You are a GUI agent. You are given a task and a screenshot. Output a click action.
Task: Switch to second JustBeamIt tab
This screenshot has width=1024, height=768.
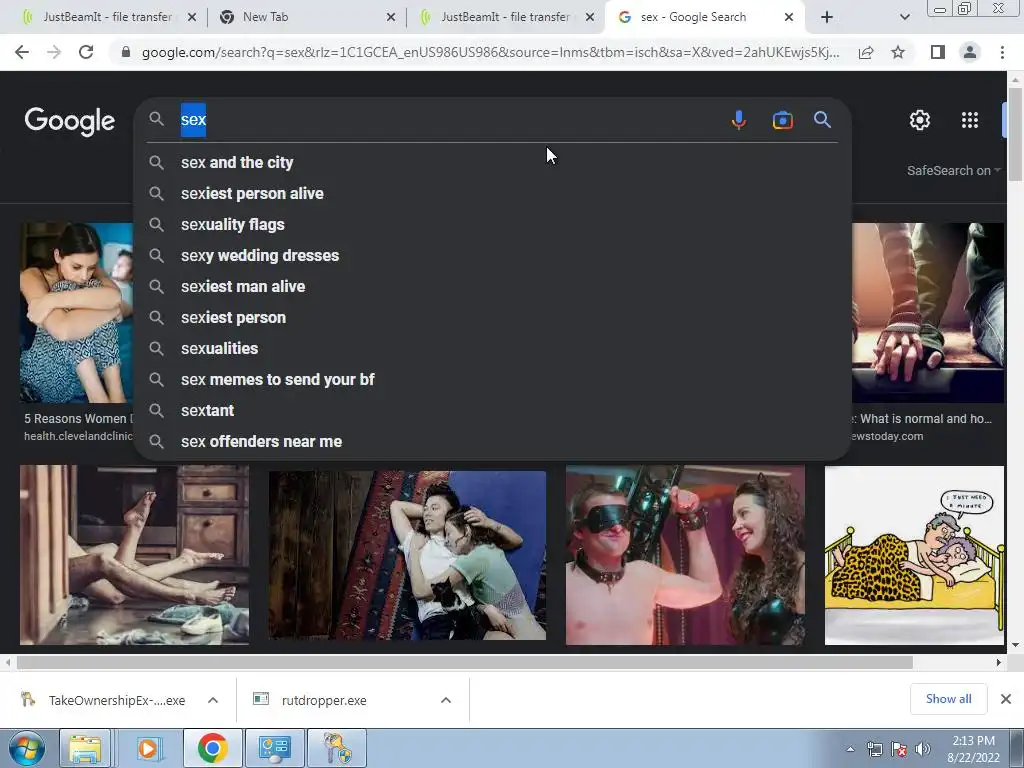click(x=503, y=17)
